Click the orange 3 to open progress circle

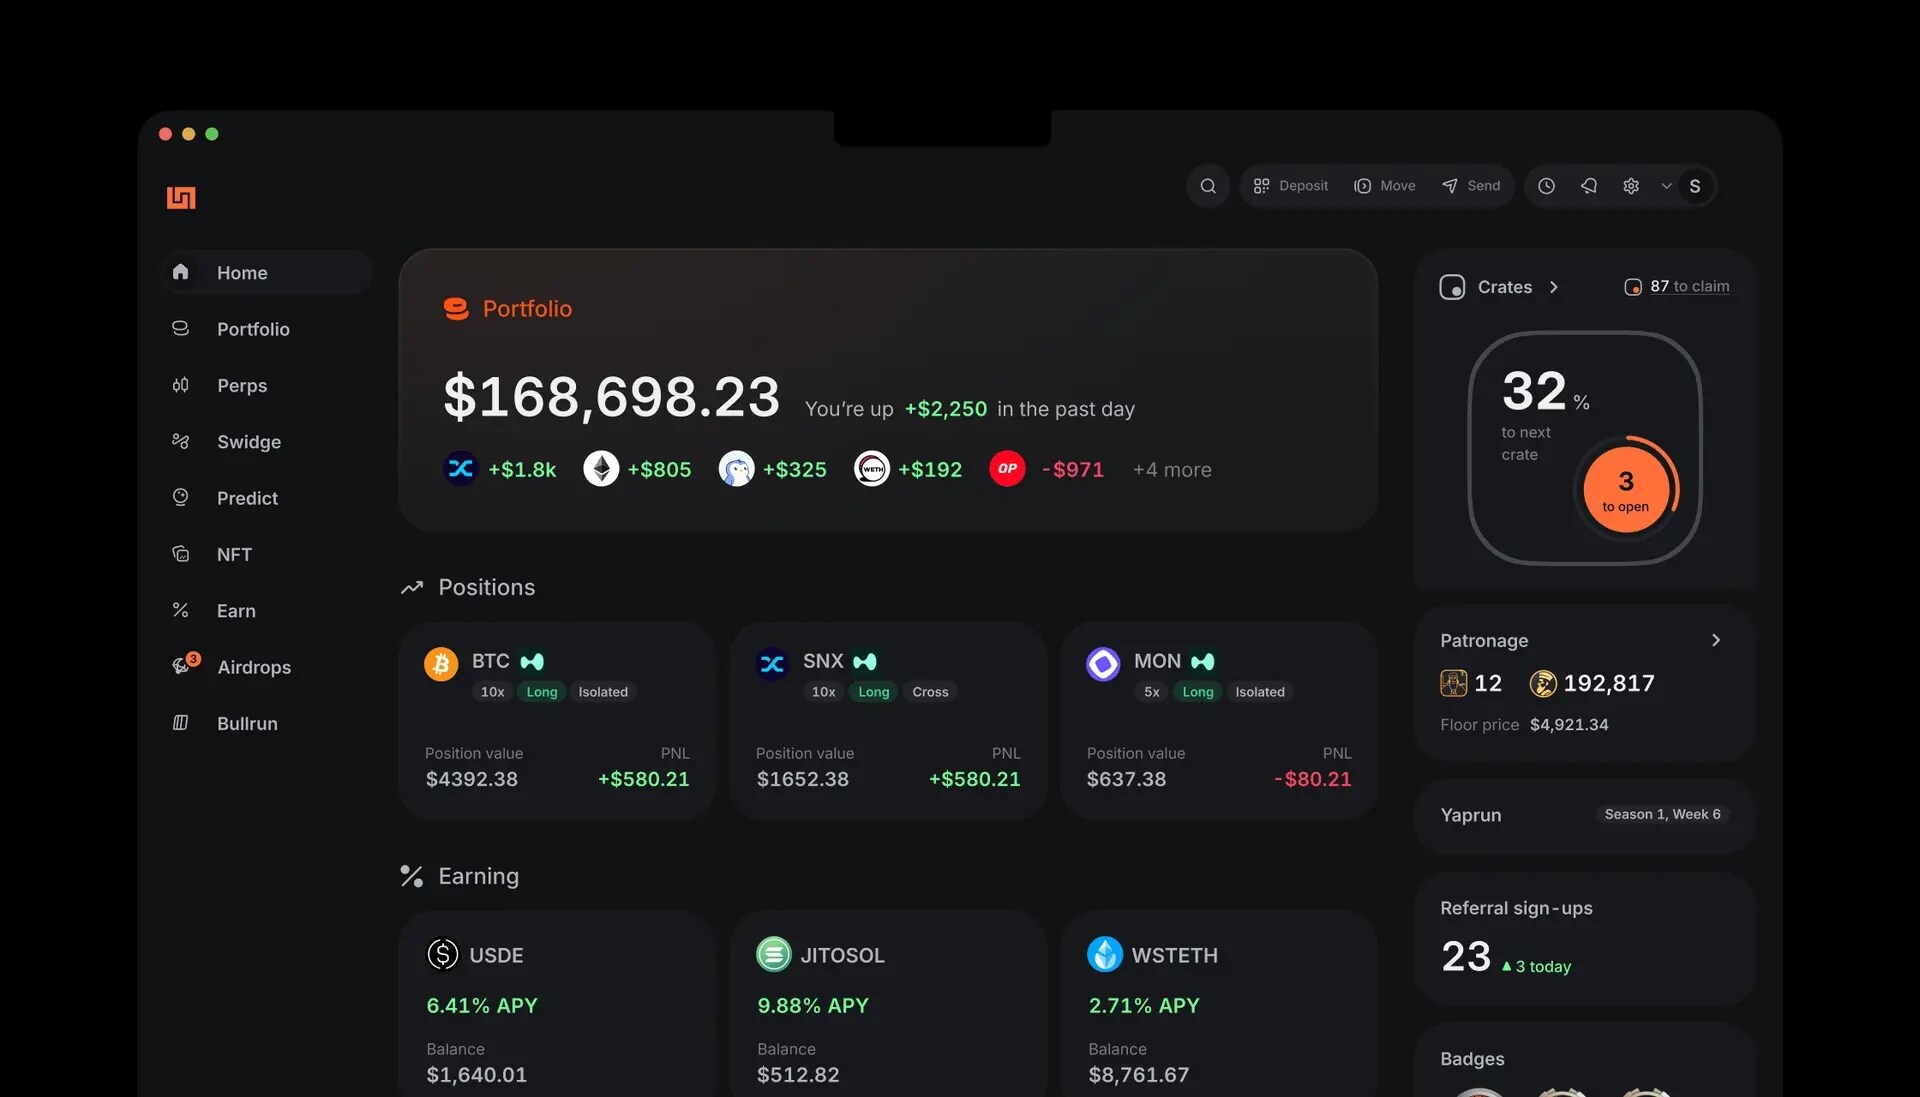1625,490
